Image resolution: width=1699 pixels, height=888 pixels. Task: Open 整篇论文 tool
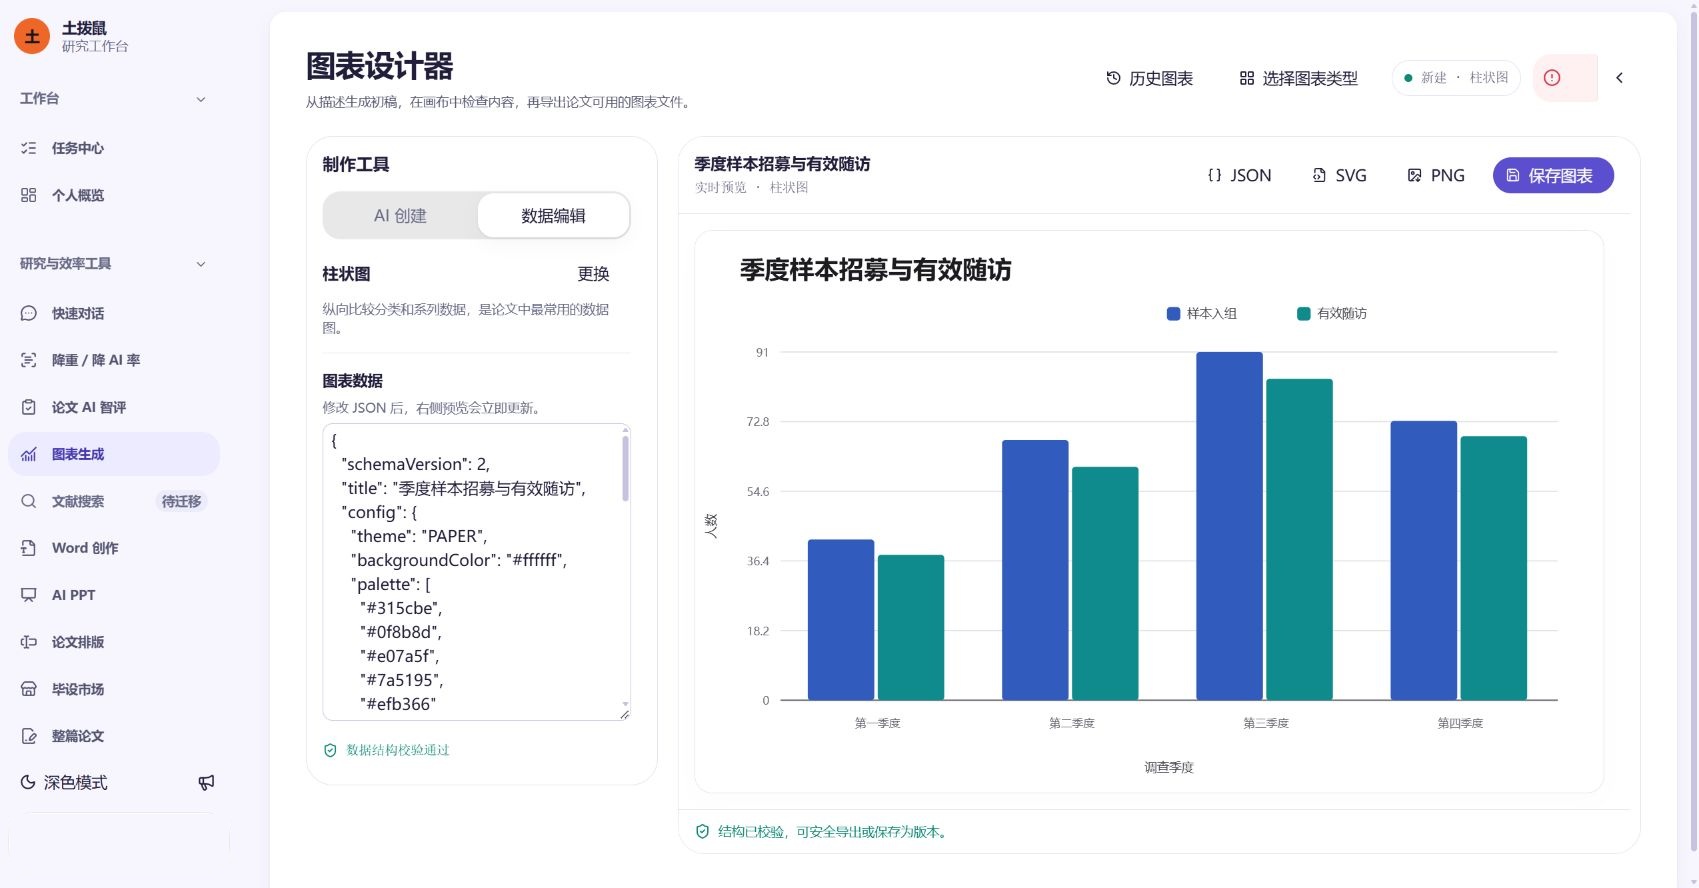click(113, 736)
